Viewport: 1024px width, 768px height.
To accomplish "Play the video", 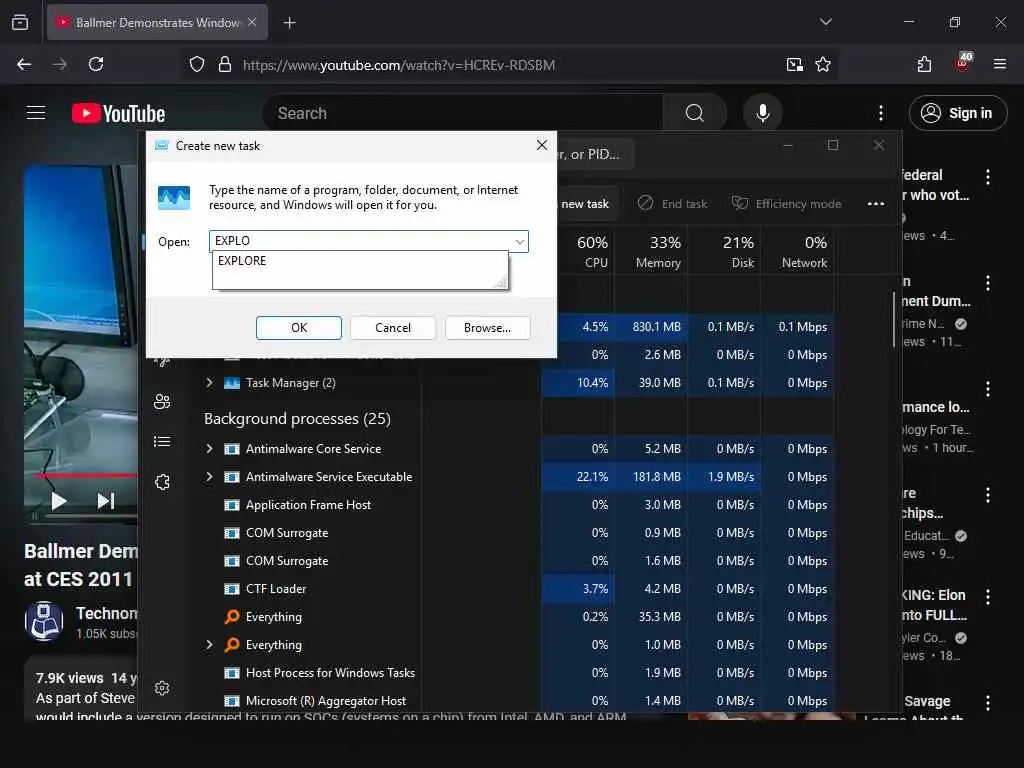I will pyautogui.click(x=59, y=501).
